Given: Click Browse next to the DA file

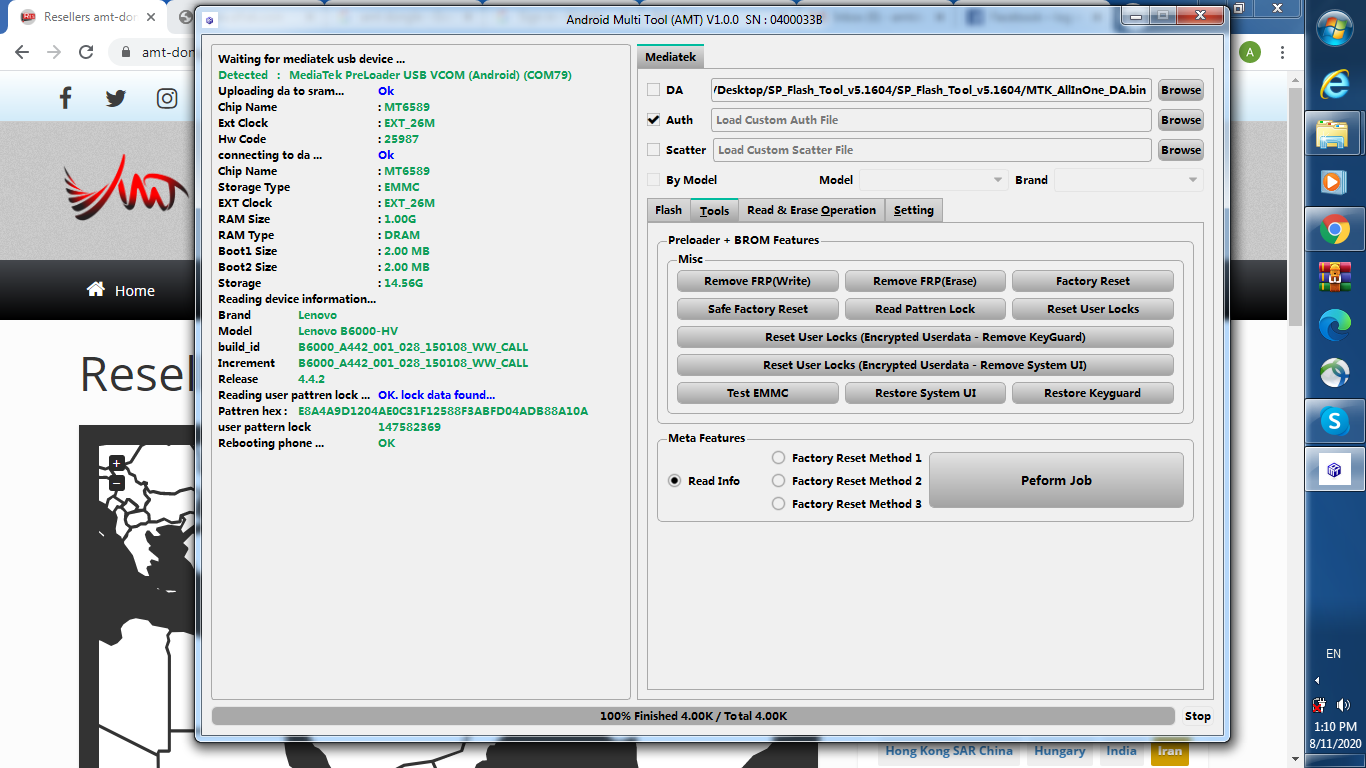Looking at the screenshot, I should click(x=1181, y=90).
